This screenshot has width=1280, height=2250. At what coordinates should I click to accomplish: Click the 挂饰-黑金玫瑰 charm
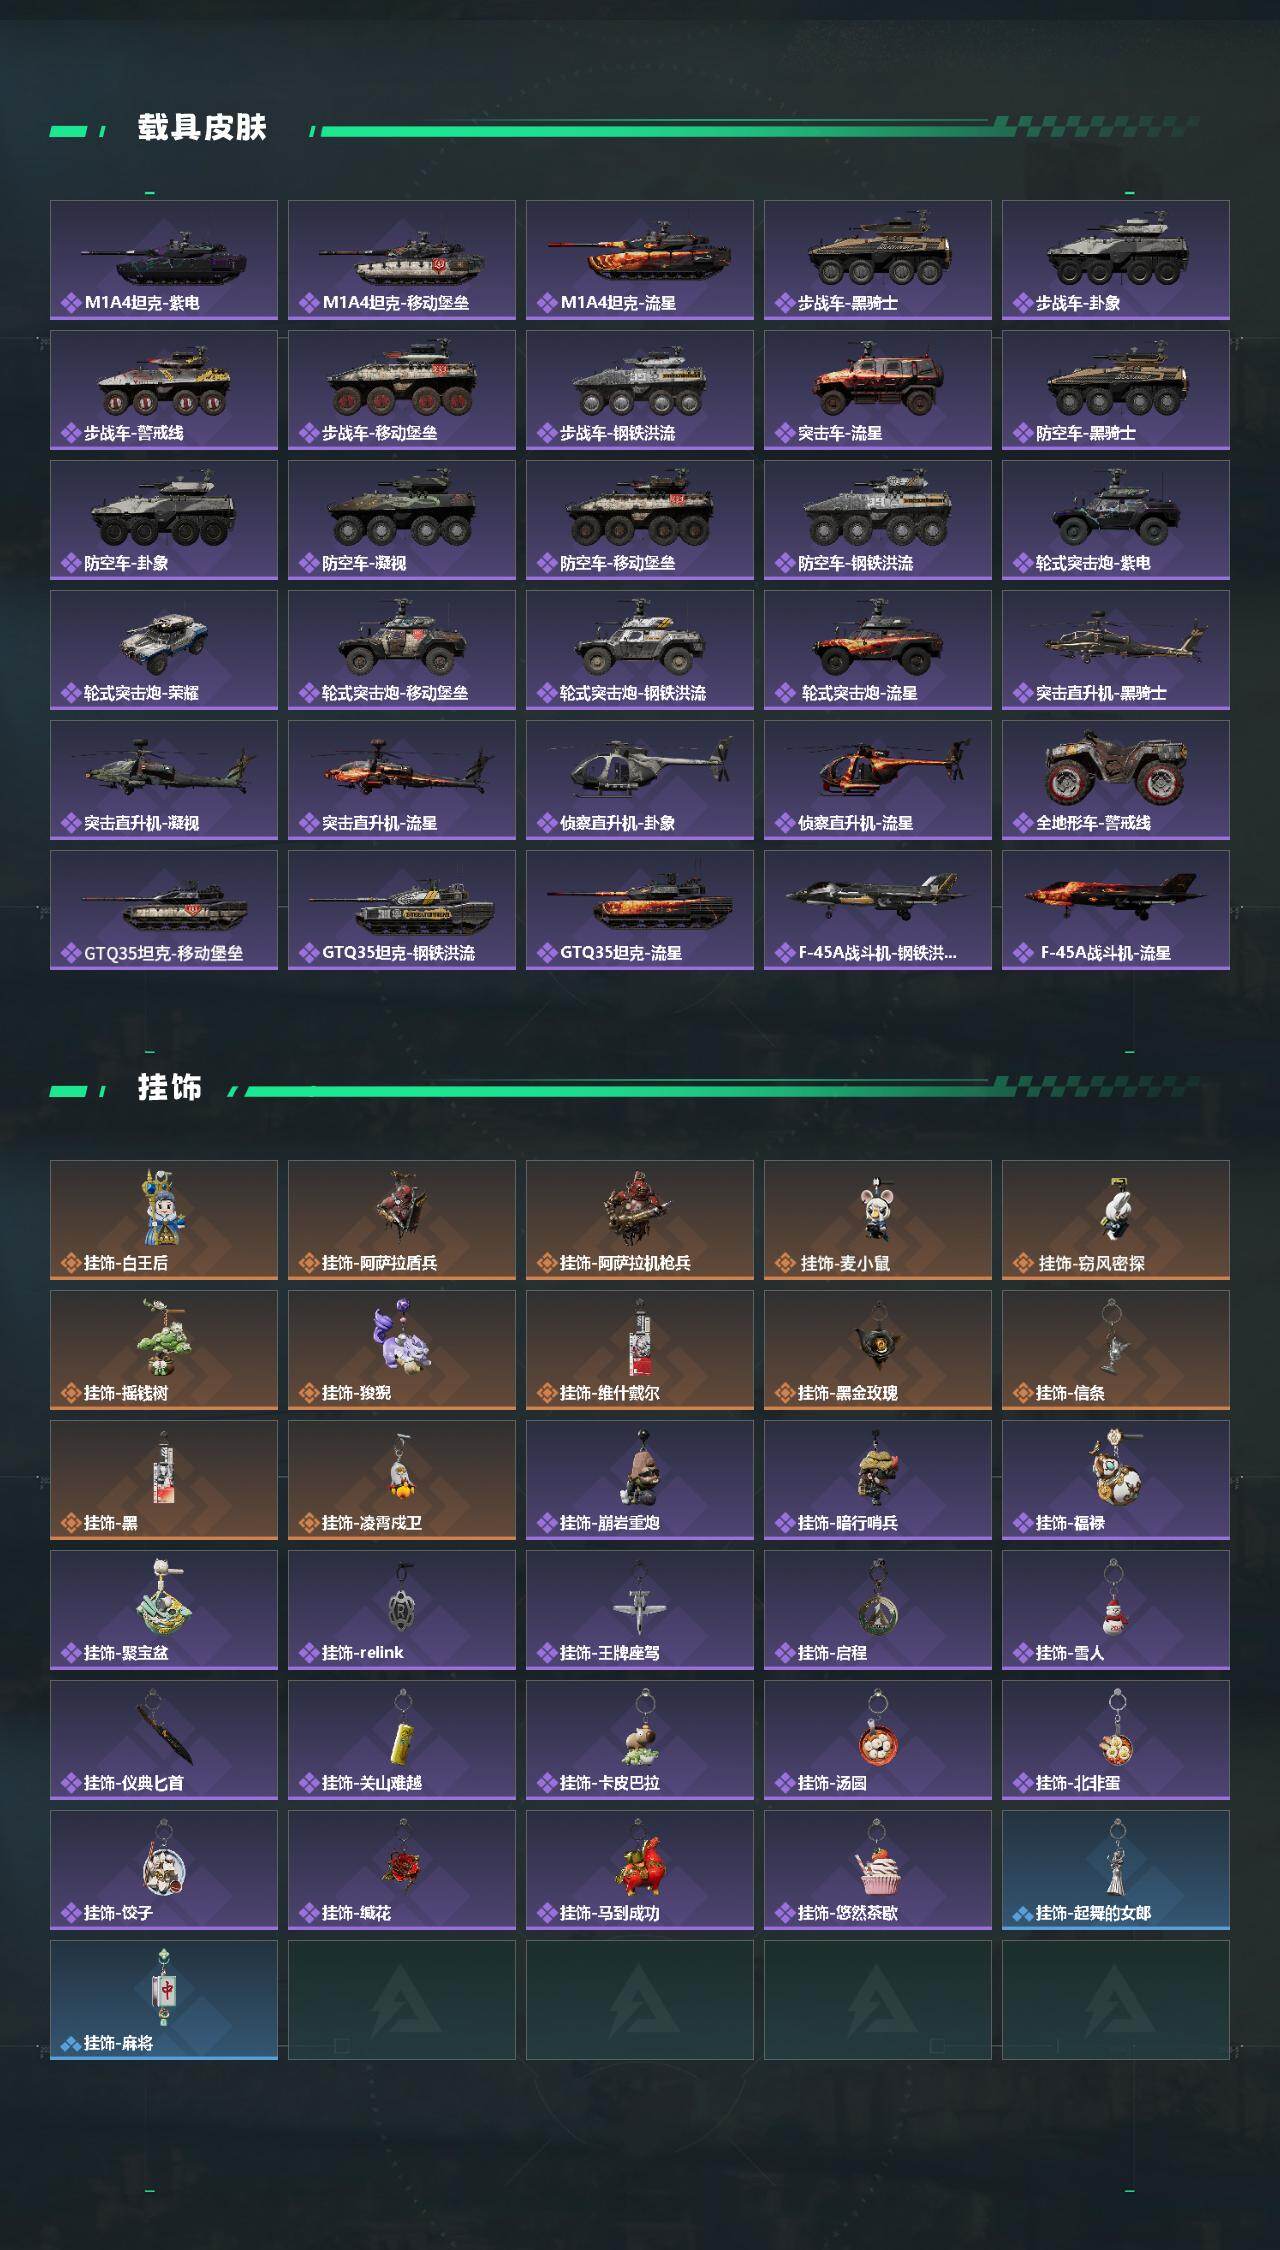[878, 1350]
